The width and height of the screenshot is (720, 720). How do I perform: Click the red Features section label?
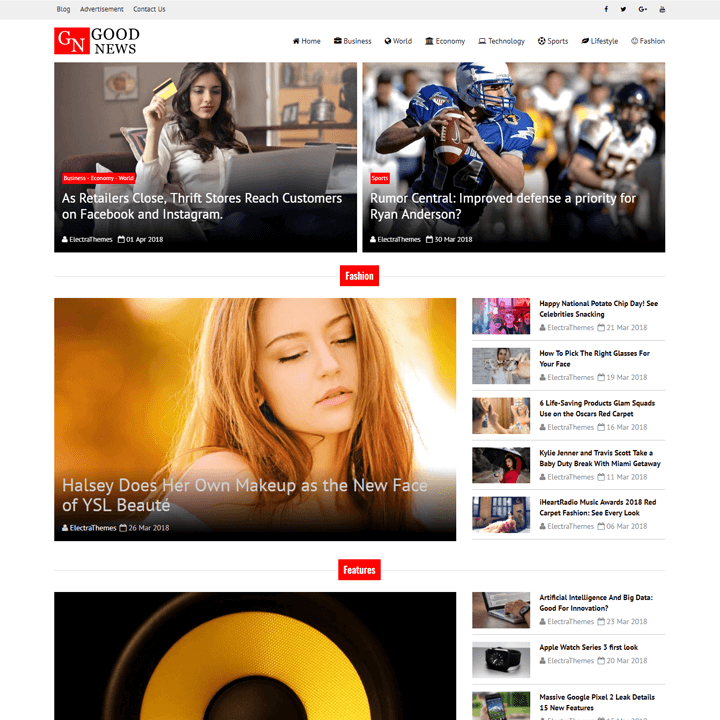tap(359, 570)
